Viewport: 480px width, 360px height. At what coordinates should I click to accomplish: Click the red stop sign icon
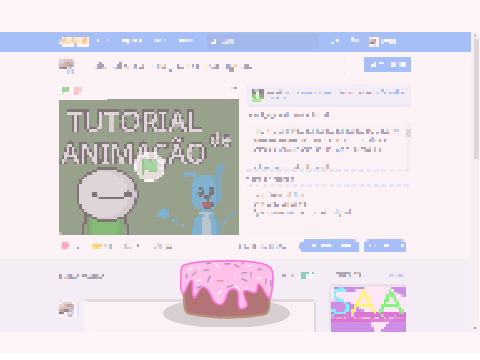tap(78, 90)
